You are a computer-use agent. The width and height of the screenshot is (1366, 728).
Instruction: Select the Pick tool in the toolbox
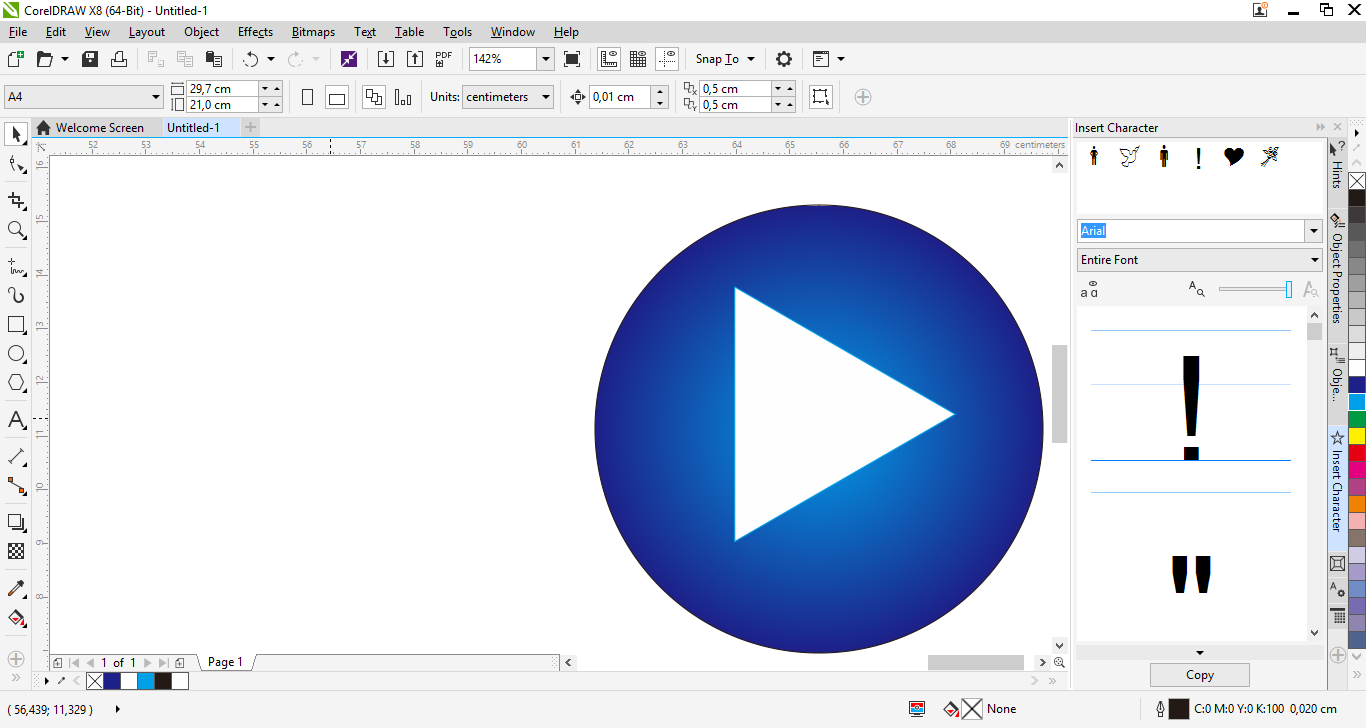coord(16,134)
